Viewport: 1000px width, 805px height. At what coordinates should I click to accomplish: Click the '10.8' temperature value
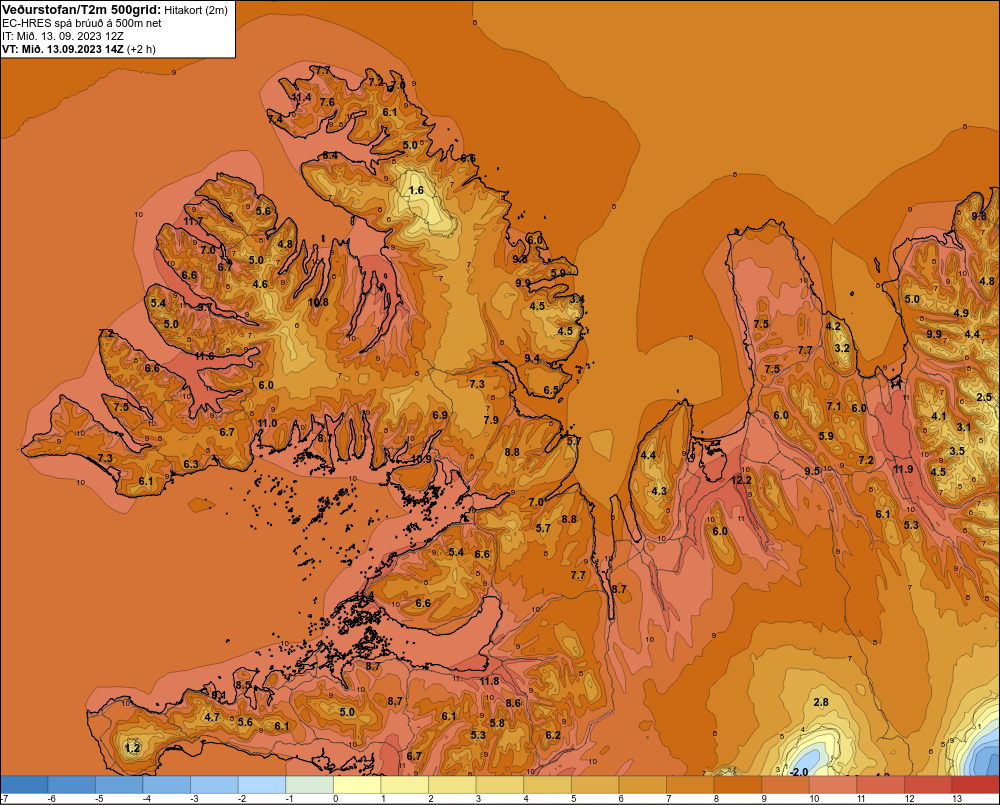pos(318,302)
